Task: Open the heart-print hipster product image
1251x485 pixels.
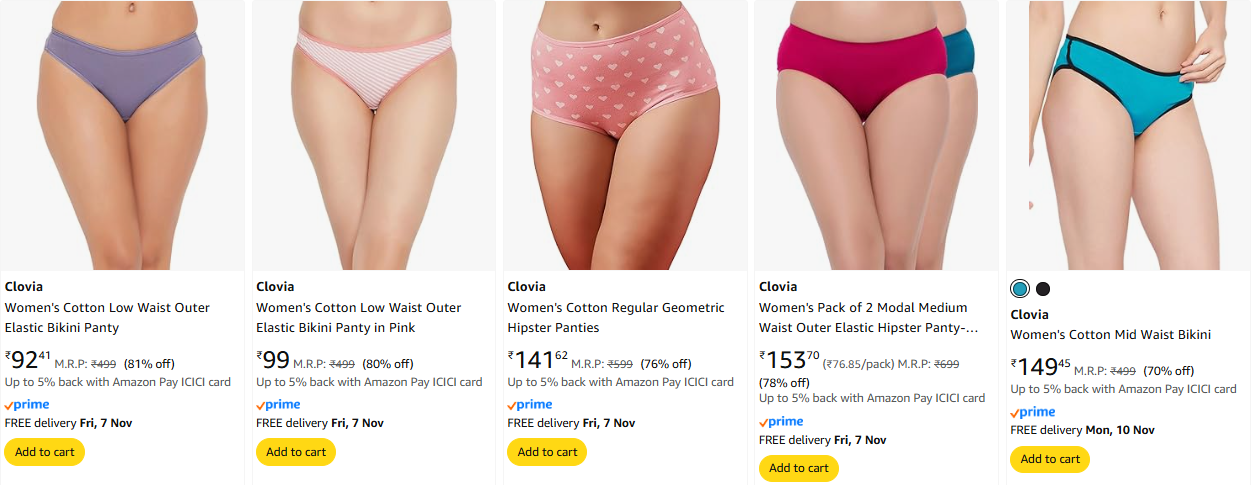Action: pos(625,135)
